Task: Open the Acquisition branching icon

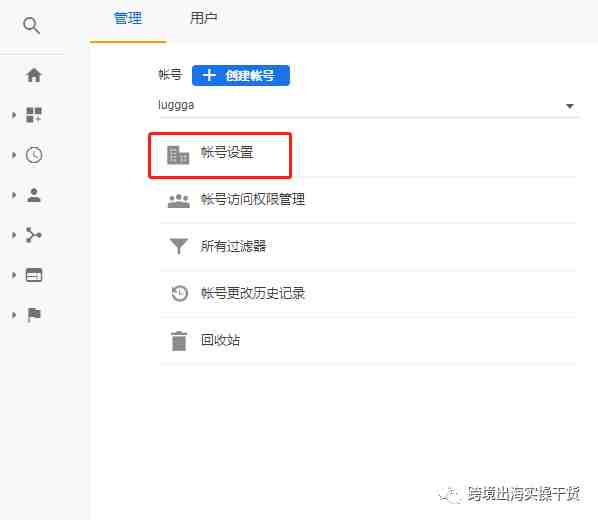Action: coord(34,235)
